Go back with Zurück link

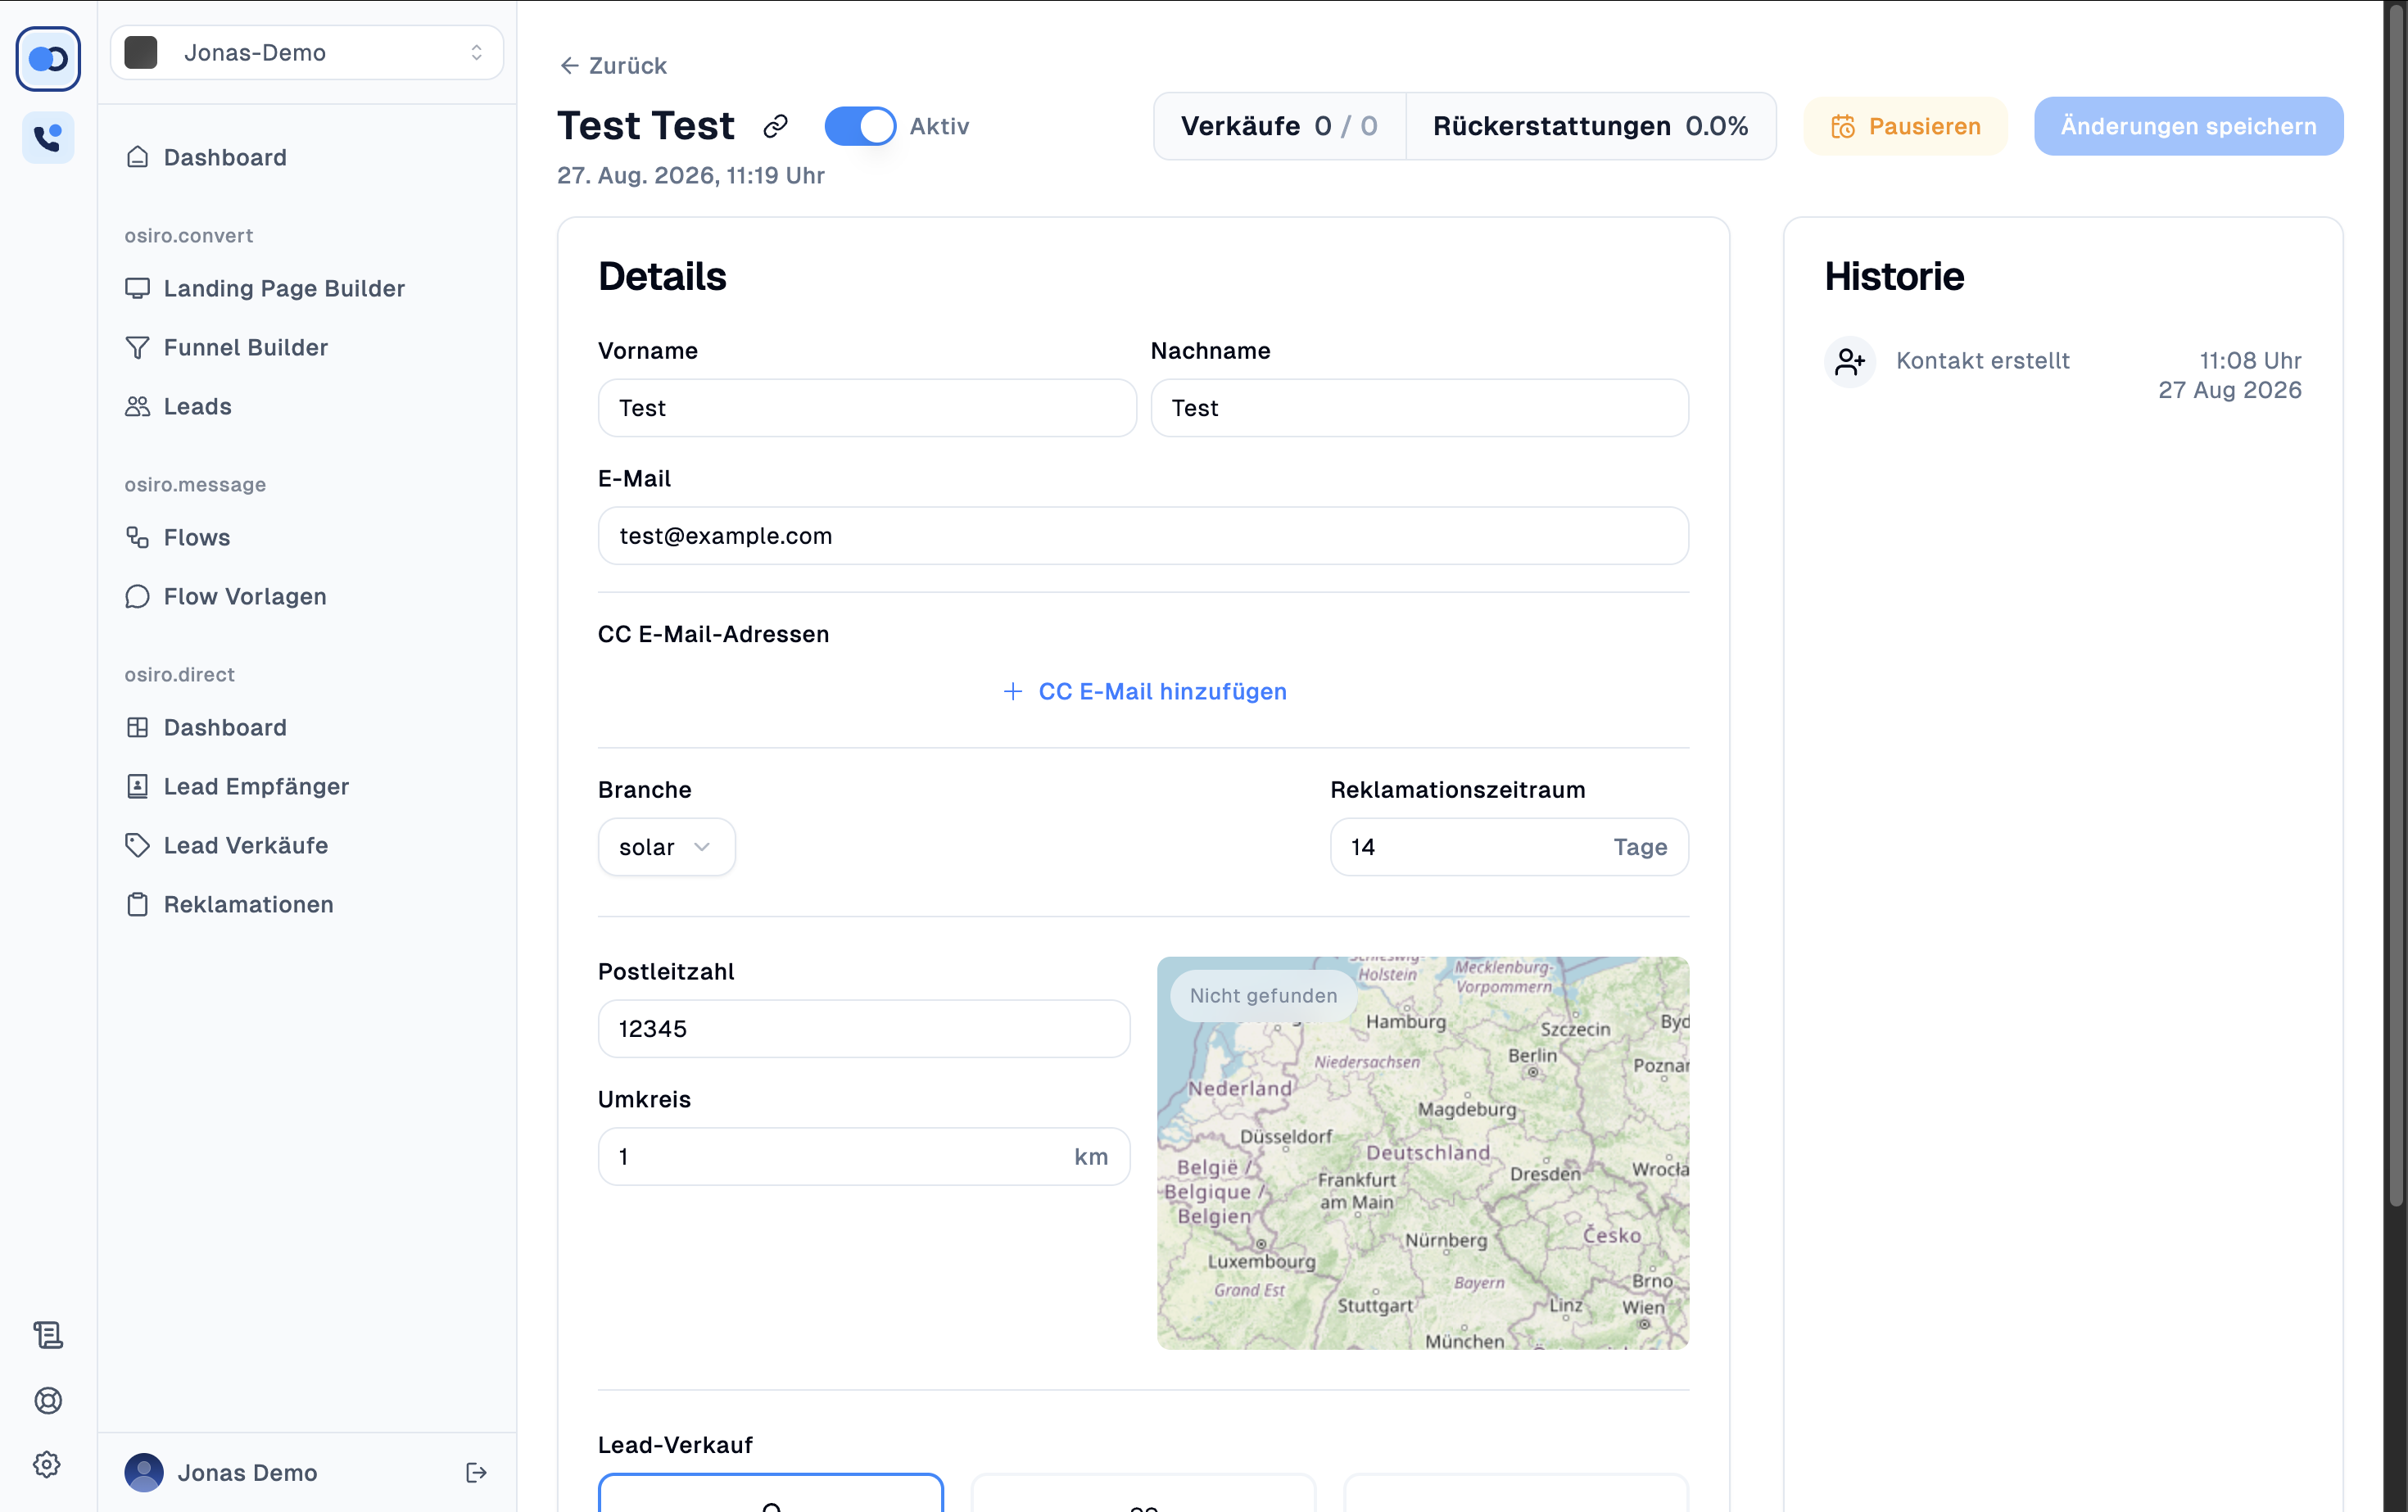(613, 65)
